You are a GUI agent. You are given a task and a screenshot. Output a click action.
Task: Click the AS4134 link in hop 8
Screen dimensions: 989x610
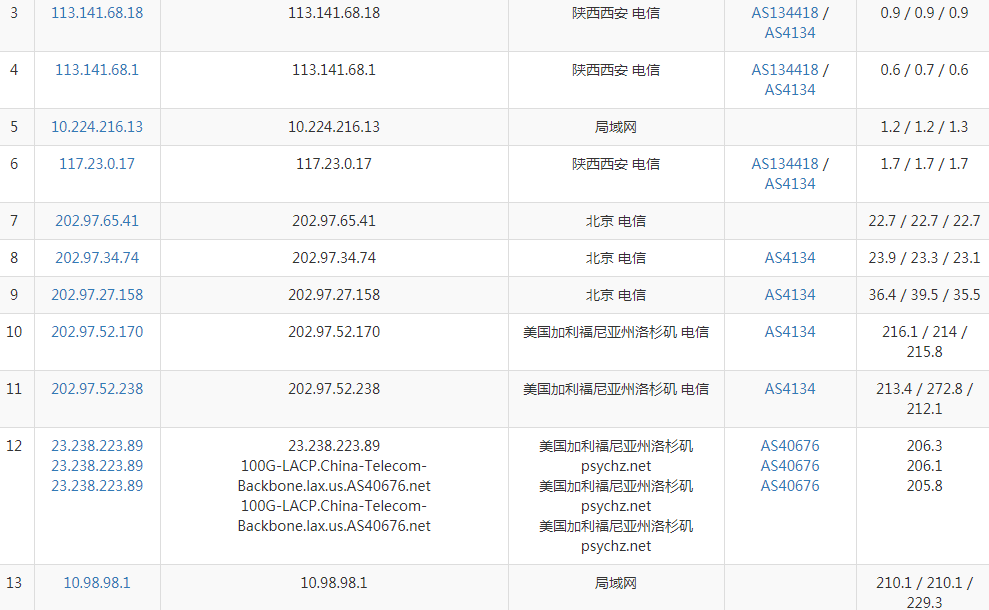pyautogui.click(x=790, y=258)
